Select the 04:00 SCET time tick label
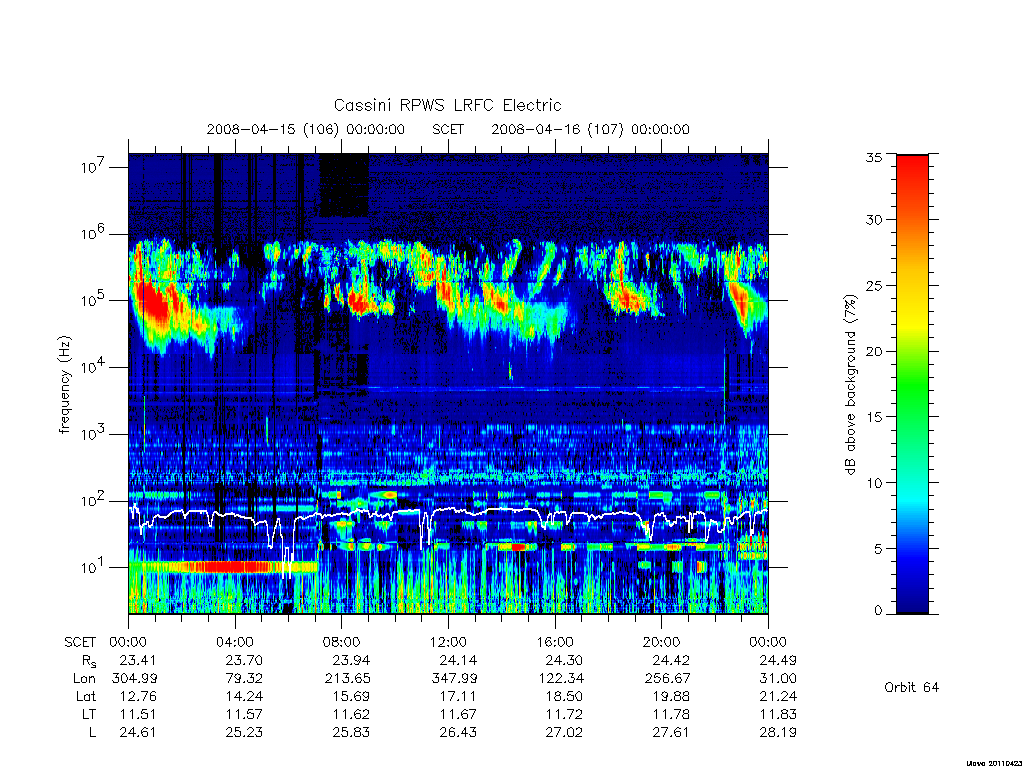Image resolution: width=1024 pixels, height=768 pixels. click(234, 642)
